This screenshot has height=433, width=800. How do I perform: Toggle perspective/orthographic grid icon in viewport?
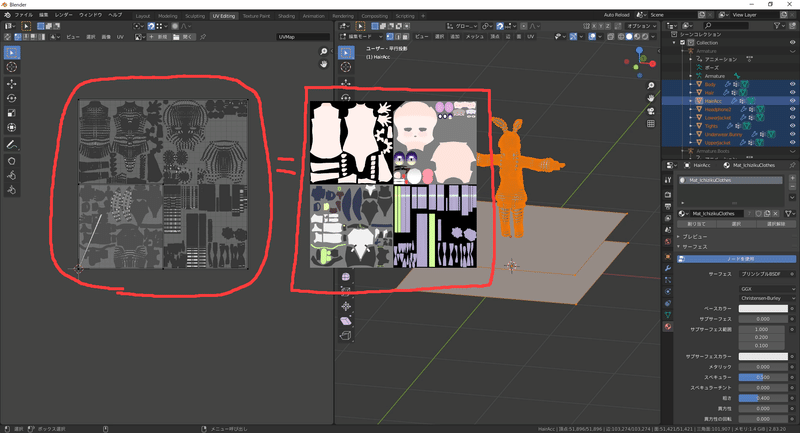point(651,123)
